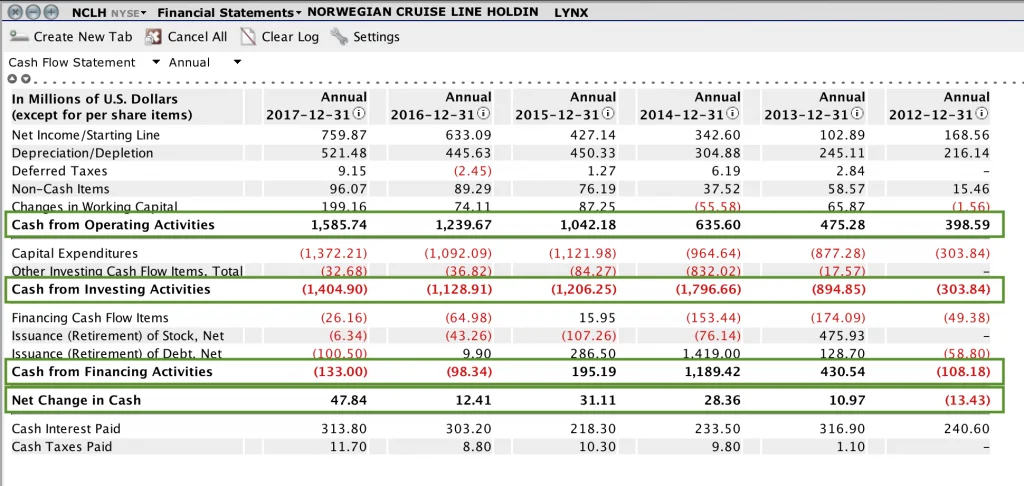Select Cash from Investing Activities row label
The width and height of the screenshot is (1024, 486).
[x=111, y=289]
